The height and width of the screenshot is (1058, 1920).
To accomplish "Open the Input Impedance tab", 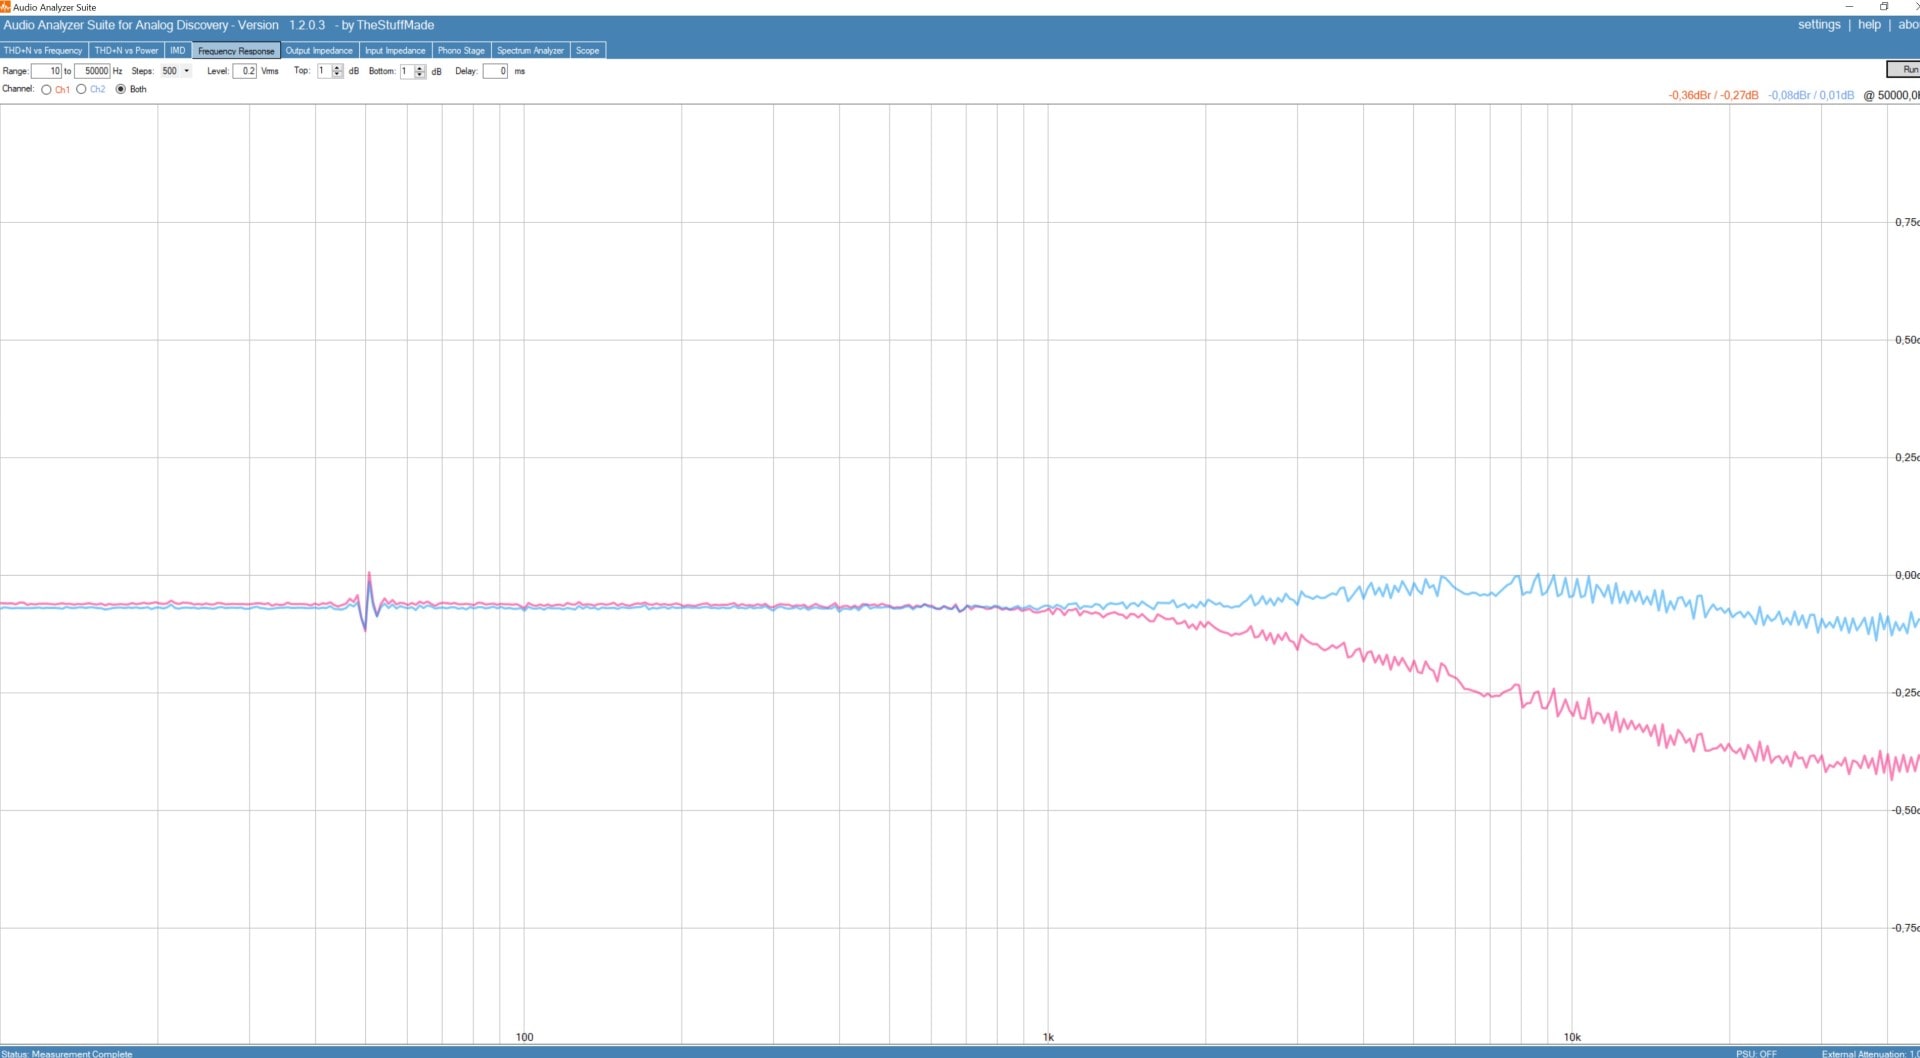I will (x=395, y=50).
